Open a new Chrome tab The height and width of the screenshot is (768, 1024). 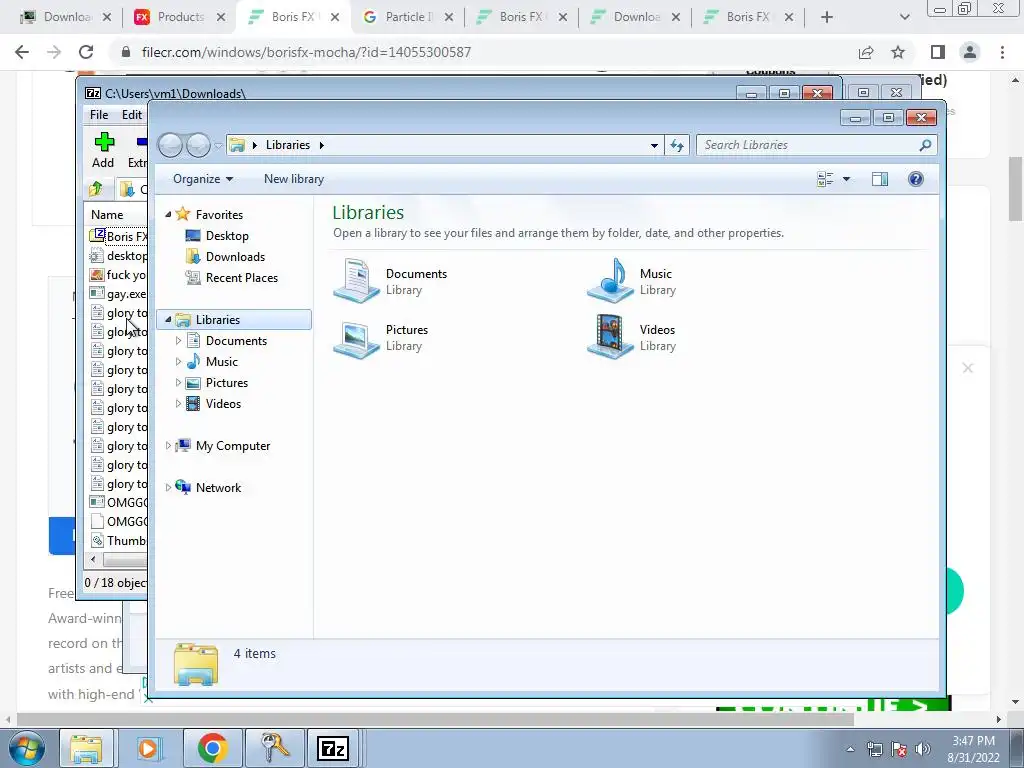click(827, 17)
